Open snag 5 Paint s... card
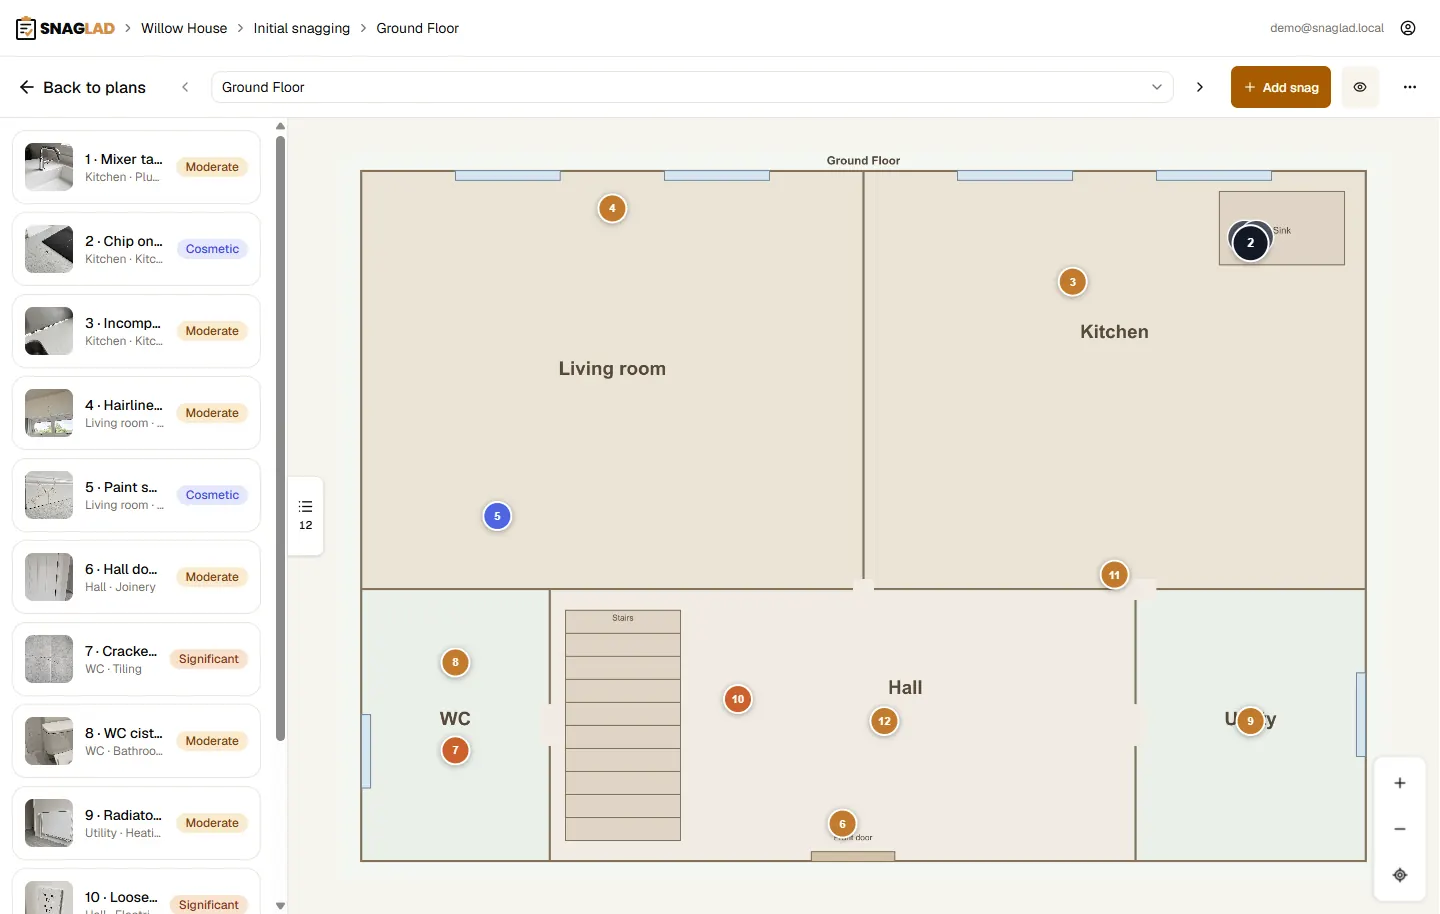Screen dimensions: 1440x914 click(136, 495)
